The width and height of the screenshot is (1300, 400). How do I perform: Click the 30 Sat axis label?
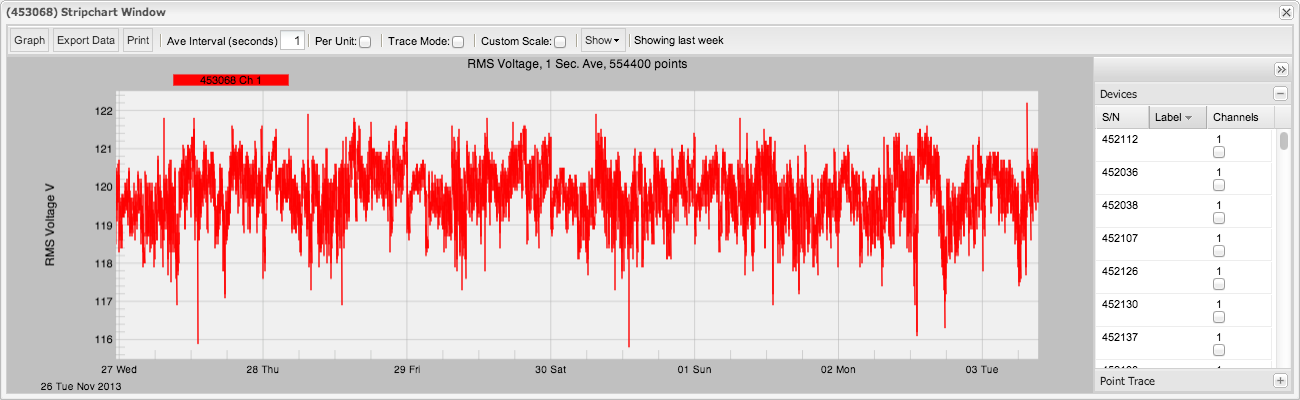click(x=550, y=370)
